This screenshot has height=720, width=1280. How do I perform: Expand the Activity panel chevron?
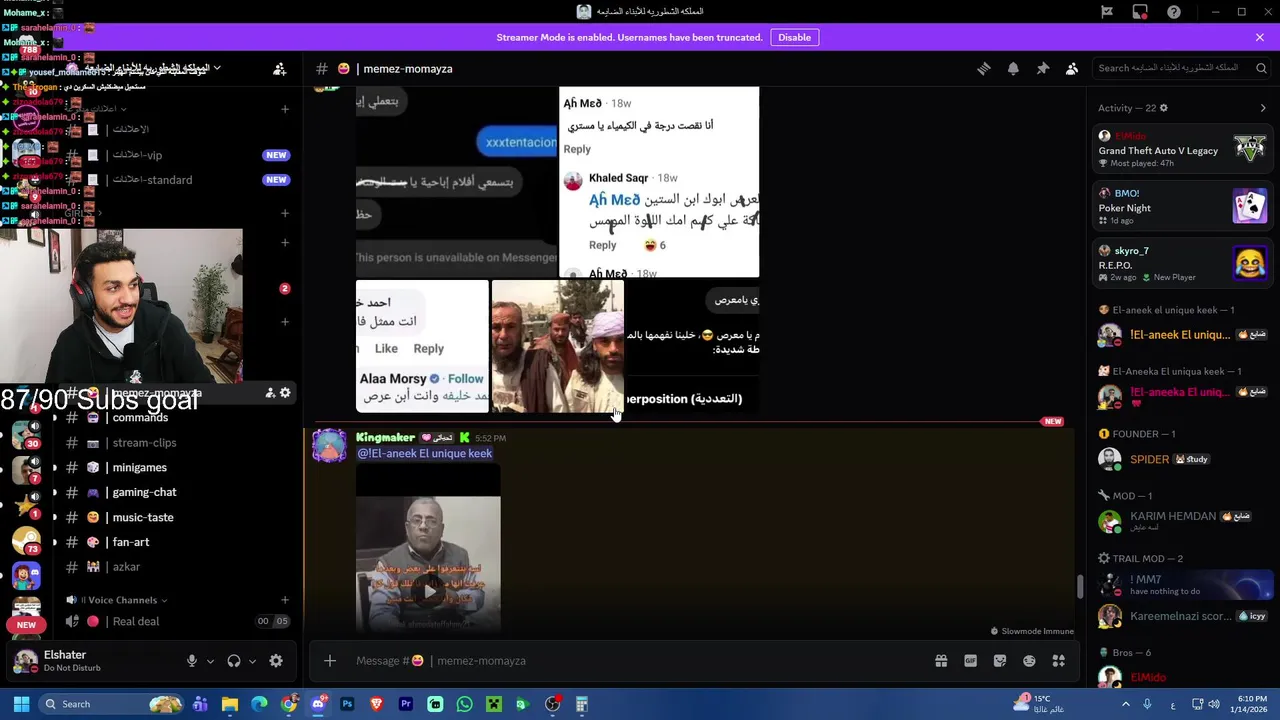[1263, 108]
